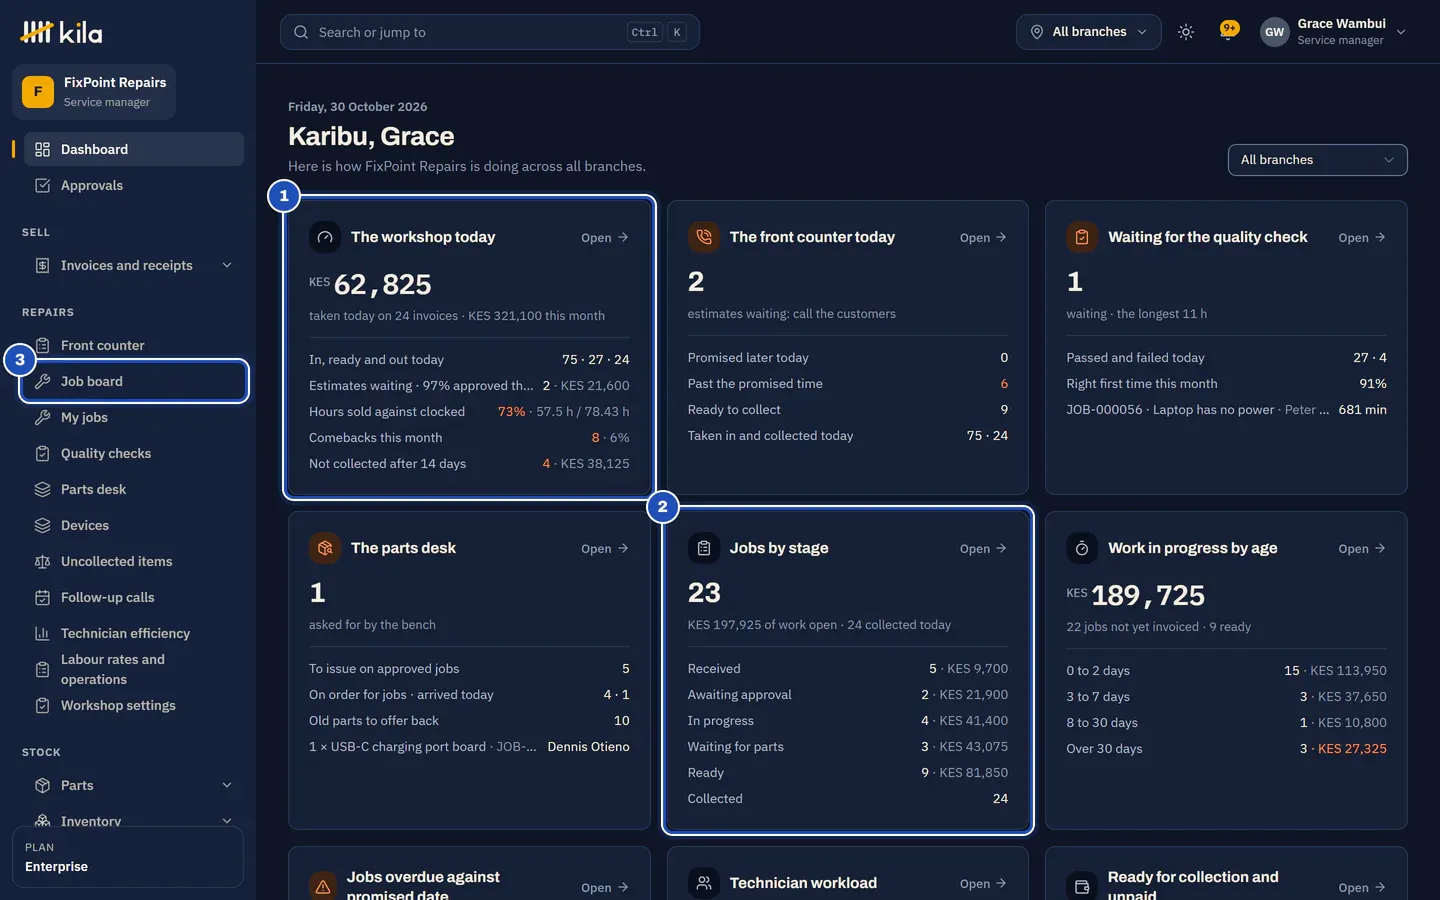Click the FixPoint Repairs workspace switcher
Screen dimensions: 1440x900
tap(94, 92)
